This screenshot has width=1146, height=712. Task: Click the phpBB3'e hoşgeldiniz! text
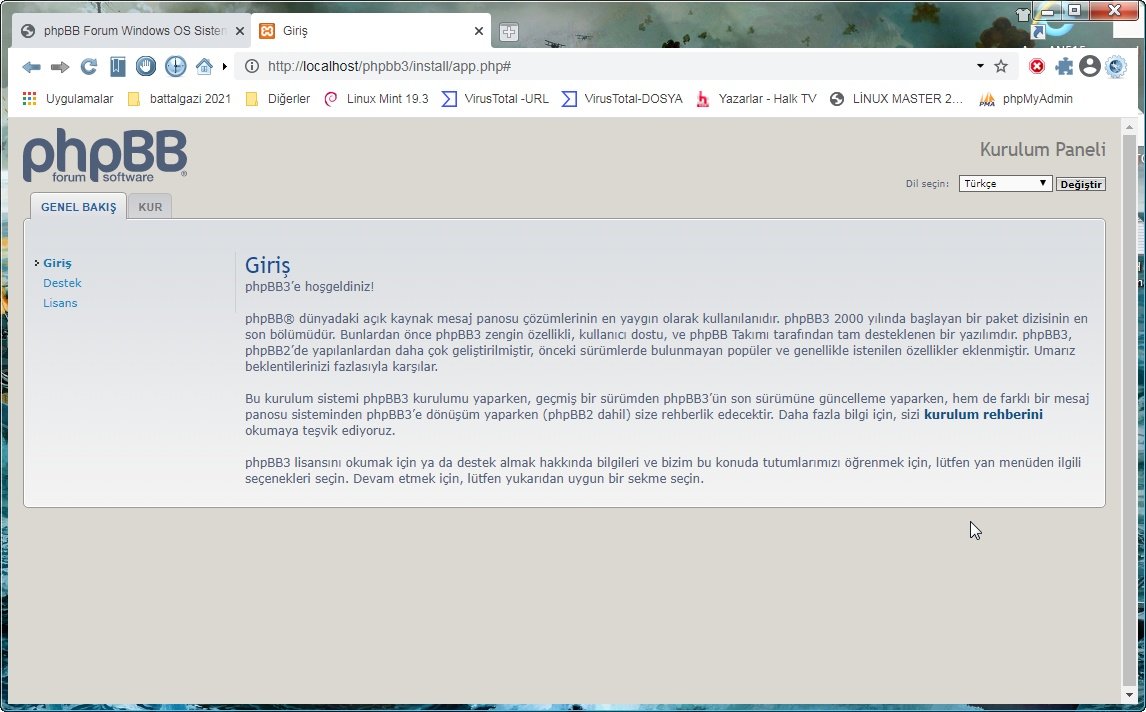click(x=309, y=287)
